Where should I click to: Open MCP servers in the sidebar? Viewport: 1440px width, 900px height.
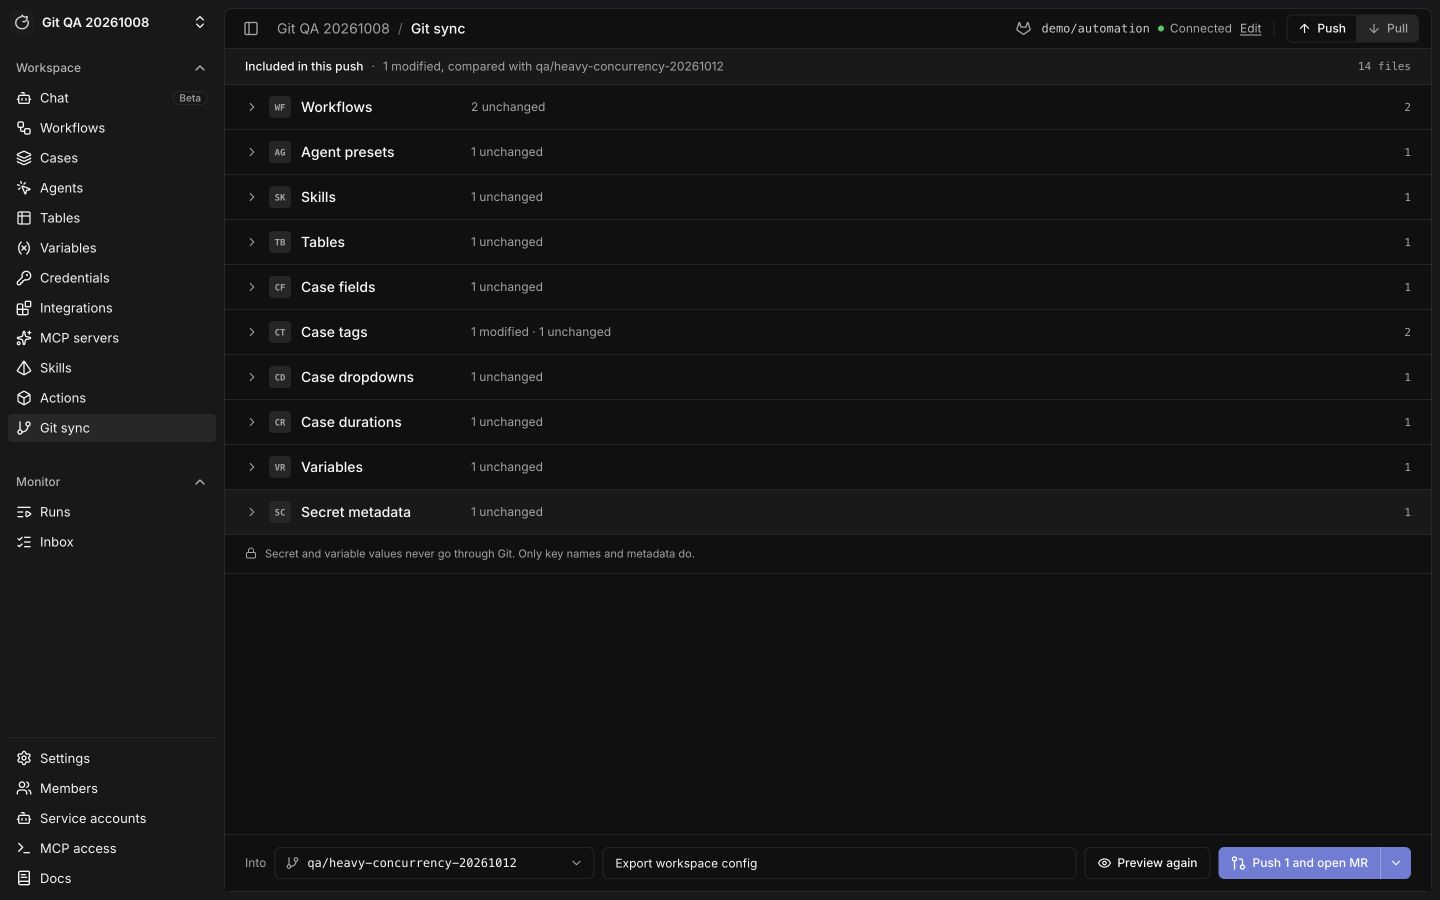(112, 338)
